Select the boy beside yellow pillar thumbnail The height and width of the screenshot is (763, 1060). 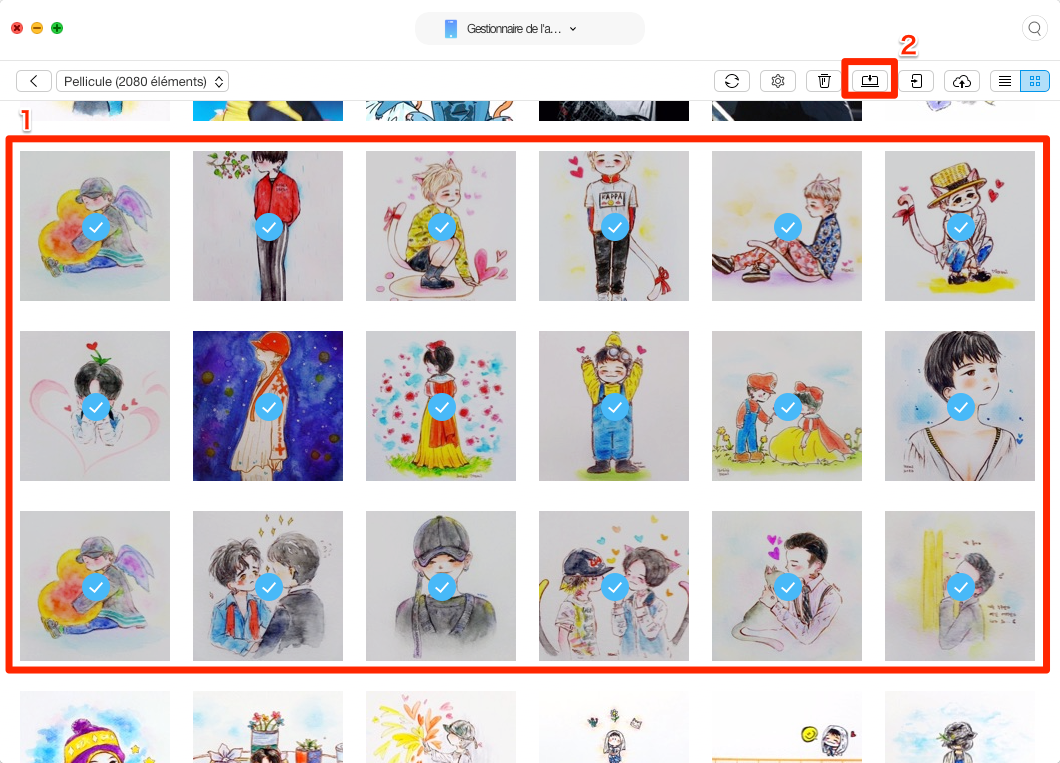pos(960,586)
